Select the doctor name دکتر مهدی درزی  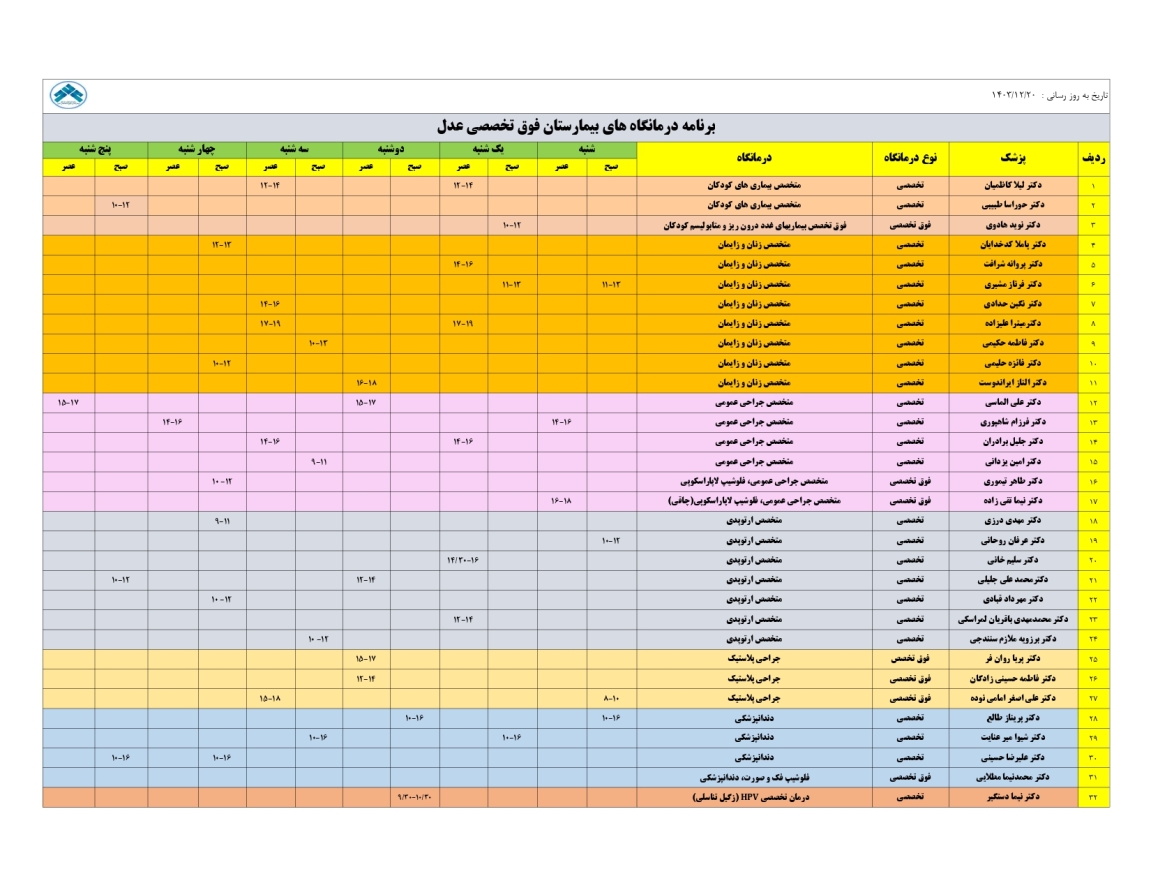pos(1013,521)
